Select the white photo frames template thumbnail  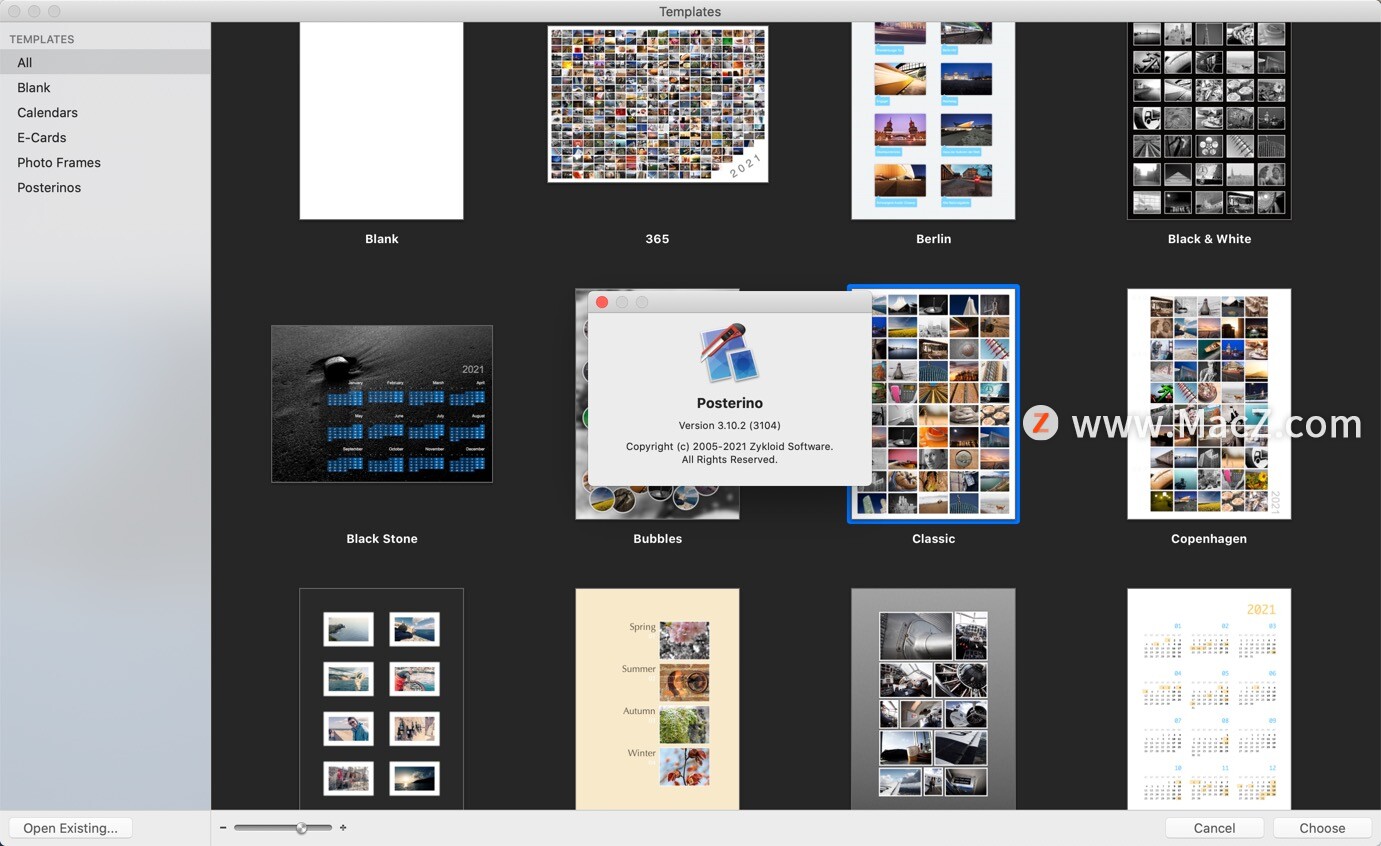(381, 699)
